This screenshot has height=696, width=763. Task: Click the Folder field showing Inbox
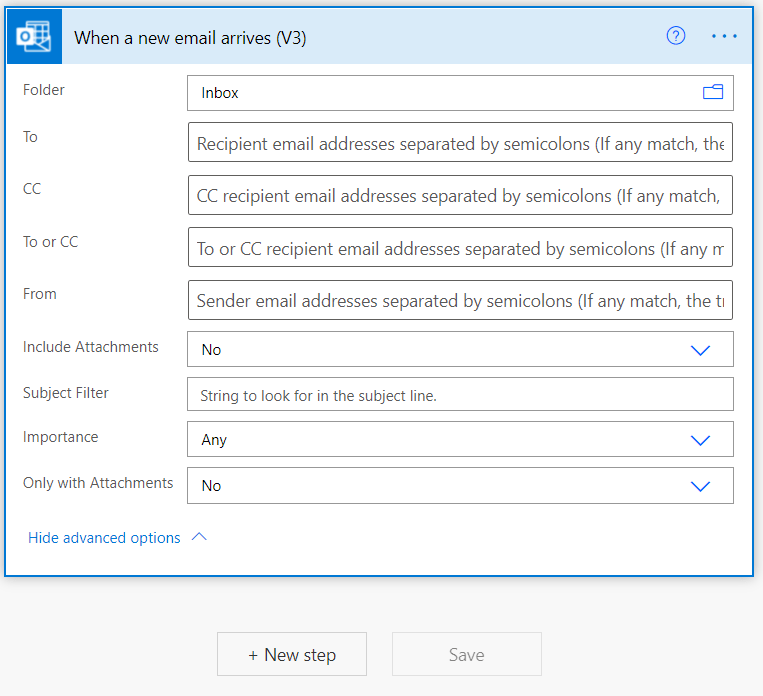(x=440, y=93)
